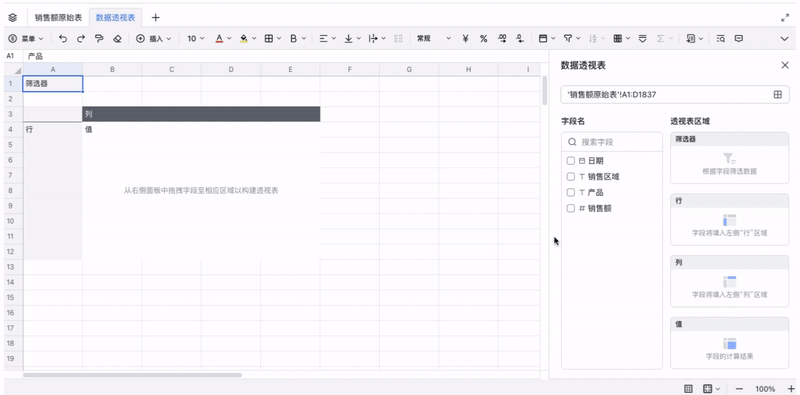The width and height of the screenshot is (800, 395).
Task: Click the 行 drop zone
Action: pyautogui.click(x=730, y=219)
